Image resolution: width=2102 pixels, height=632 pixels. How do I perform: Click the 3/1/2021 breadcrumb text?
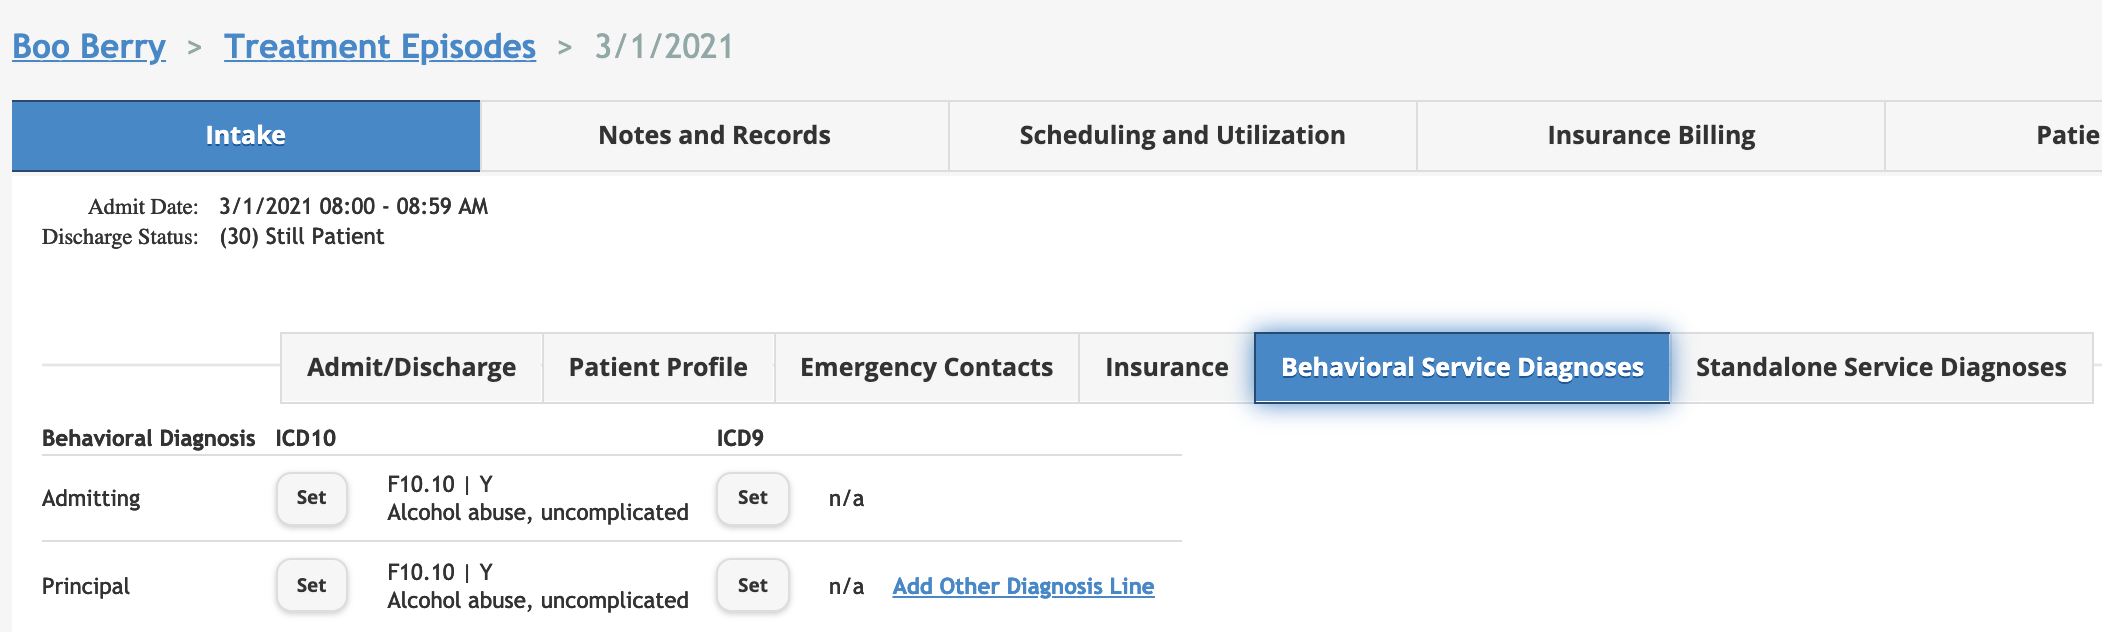(664, 47)
